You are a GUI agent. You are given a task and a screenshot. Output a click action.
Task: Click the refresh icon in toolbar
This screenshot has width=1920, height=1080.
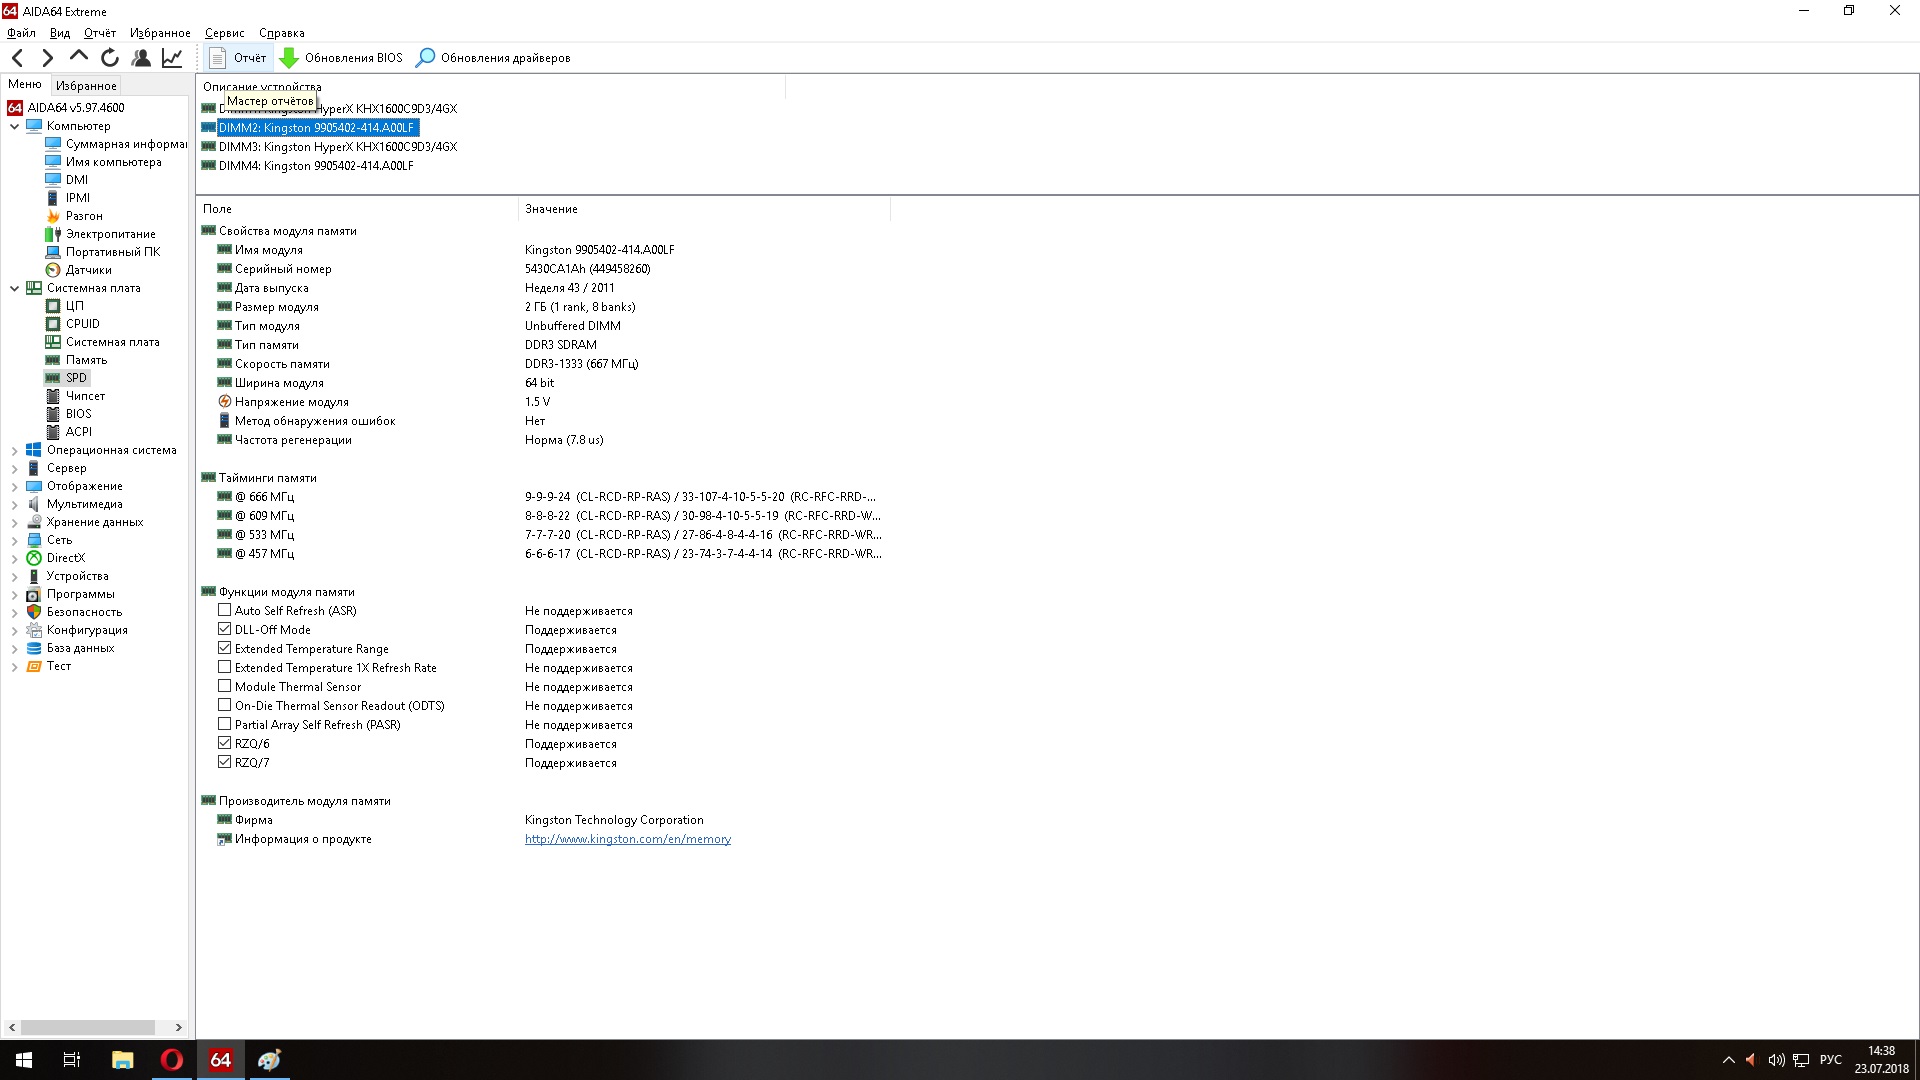pos(110,58)
